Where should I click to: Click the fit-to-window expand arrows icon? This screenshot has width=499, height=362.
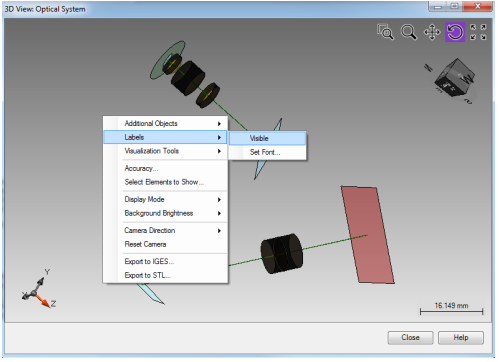[478, 32]
